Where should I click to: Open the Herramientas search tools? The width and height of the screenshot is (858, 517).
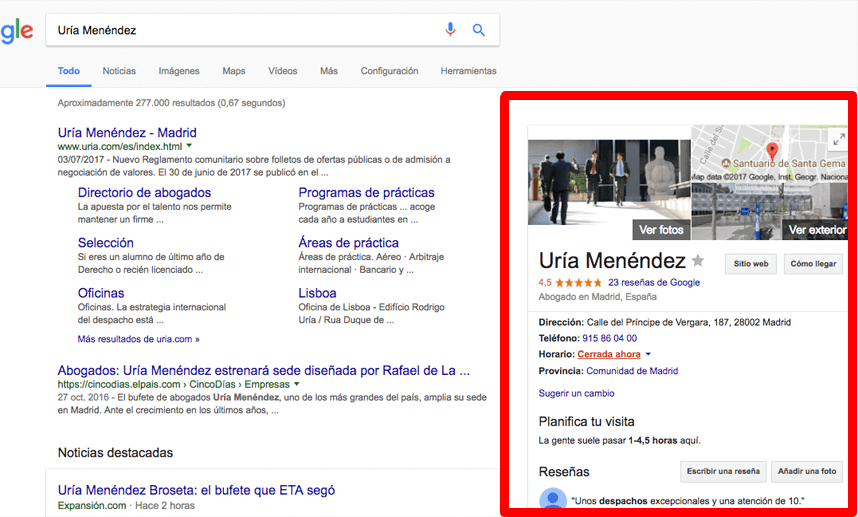468,71
